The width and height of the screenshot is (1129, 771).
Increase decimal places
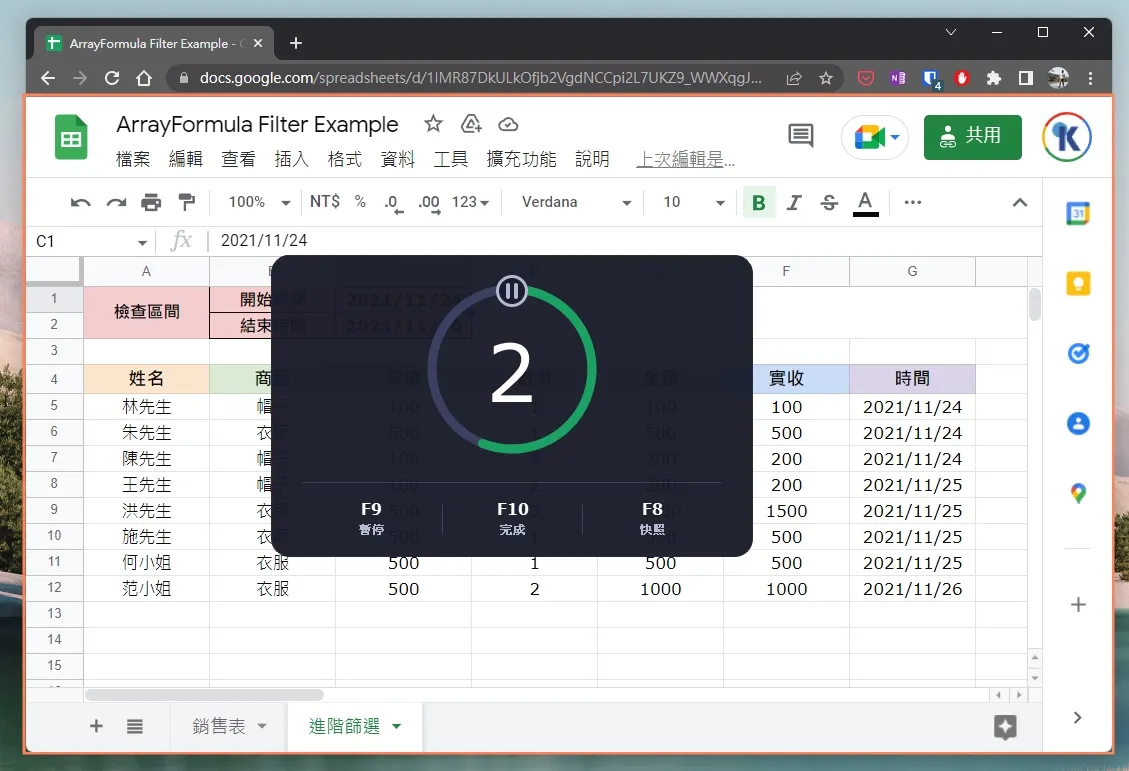tap(429, 203)
